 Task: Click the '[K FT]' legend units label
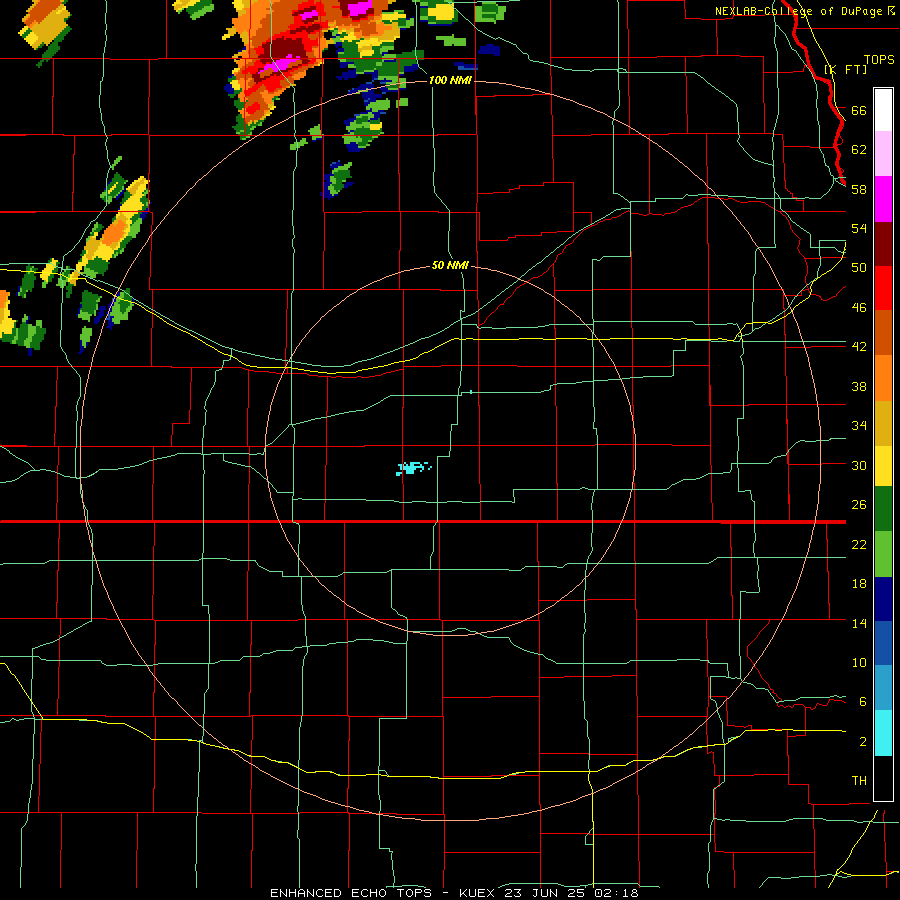(845, 69)
